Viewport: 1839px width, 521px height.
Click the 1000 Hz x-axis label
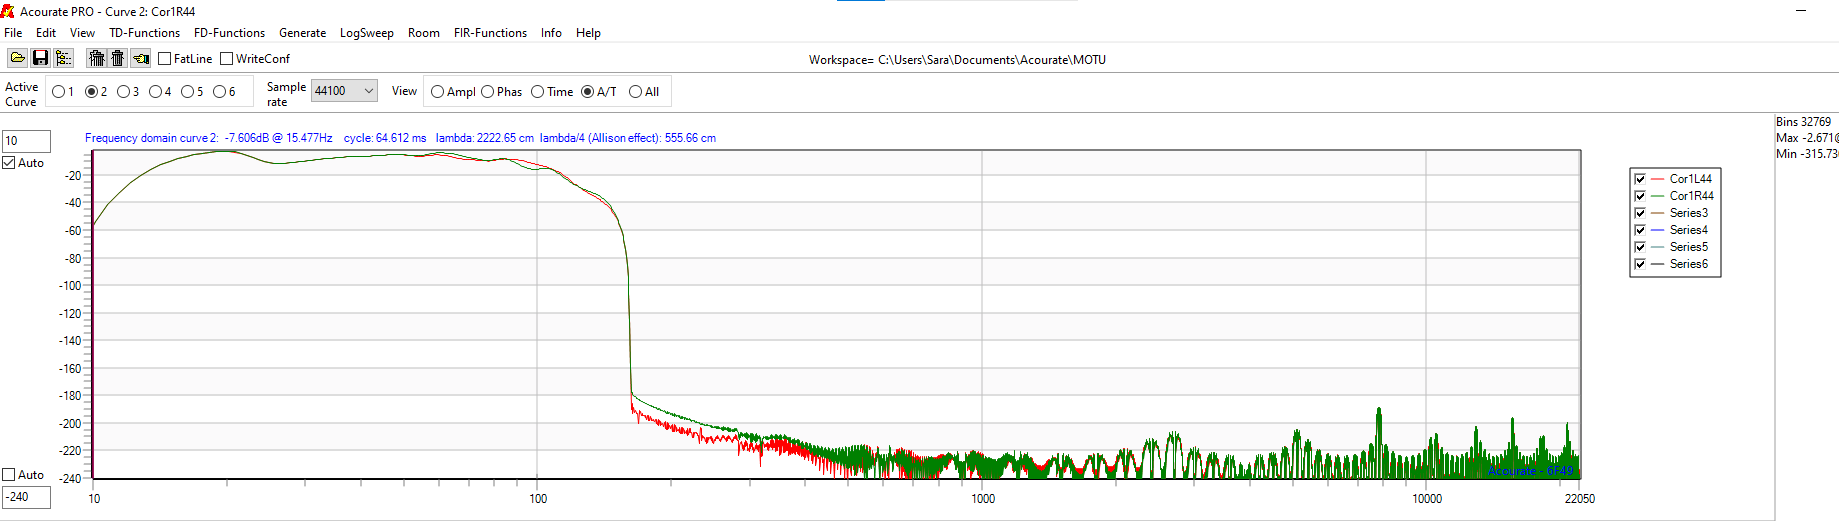[983, 499]
